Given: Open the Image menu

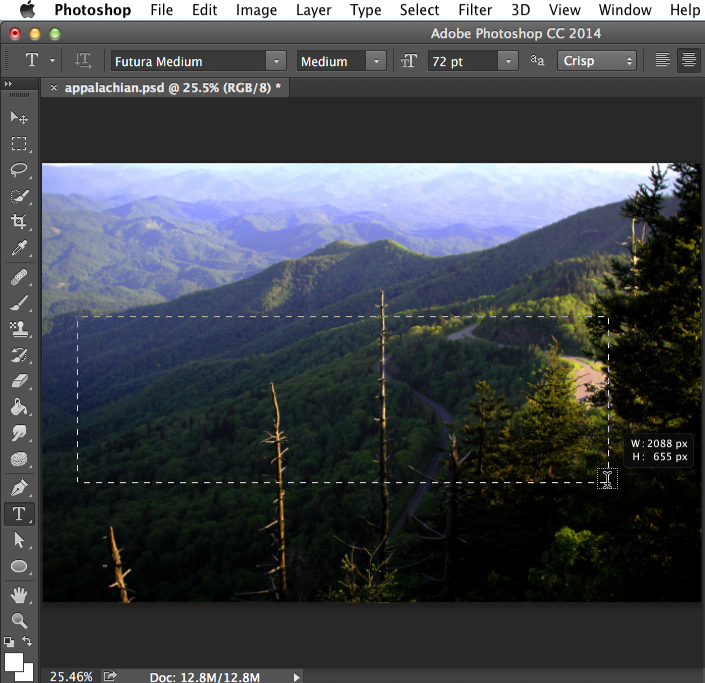Looking at the screenshot, I should [x=256, y=10].
